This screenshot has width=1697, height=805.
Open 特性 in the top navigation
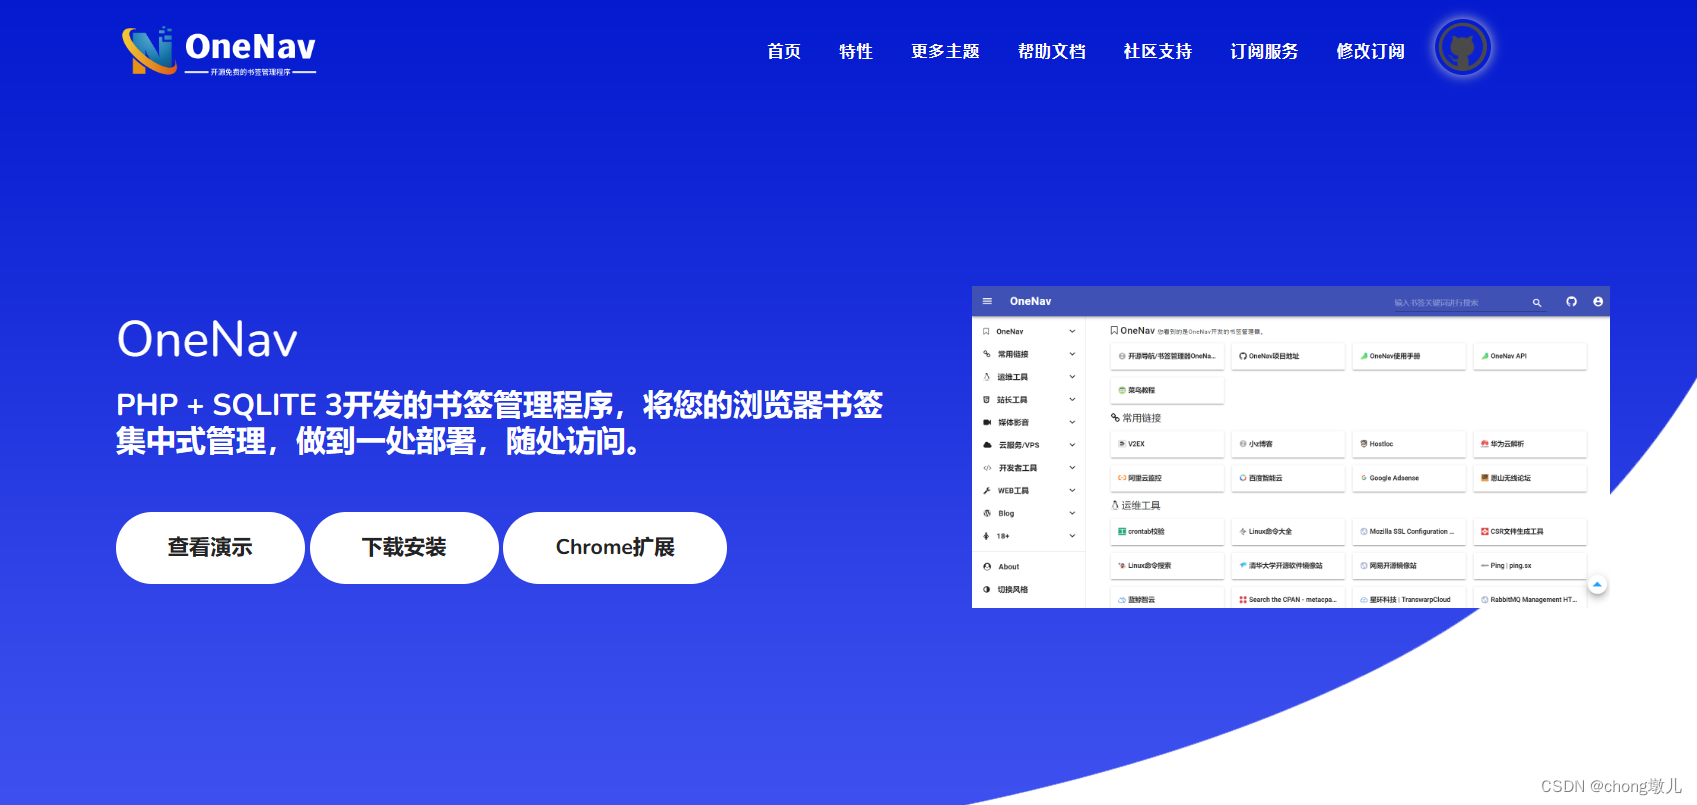[856, 51]
